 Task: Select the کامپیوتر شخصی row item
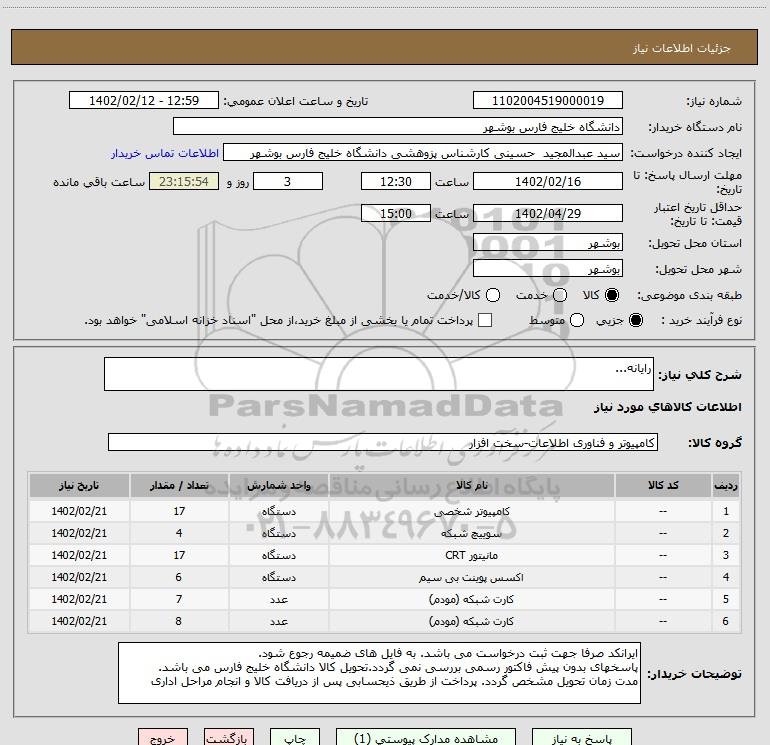[x=471, y=511]
